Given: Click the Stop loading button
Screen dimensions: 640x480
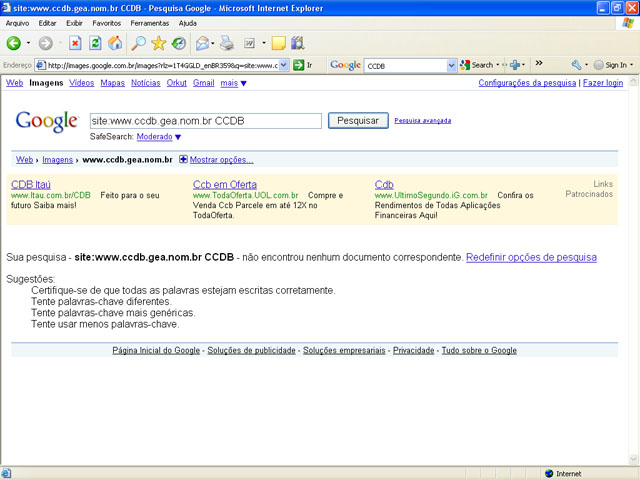Looking at the screenshot, I should pyautogui.click(x=75, y=43).
